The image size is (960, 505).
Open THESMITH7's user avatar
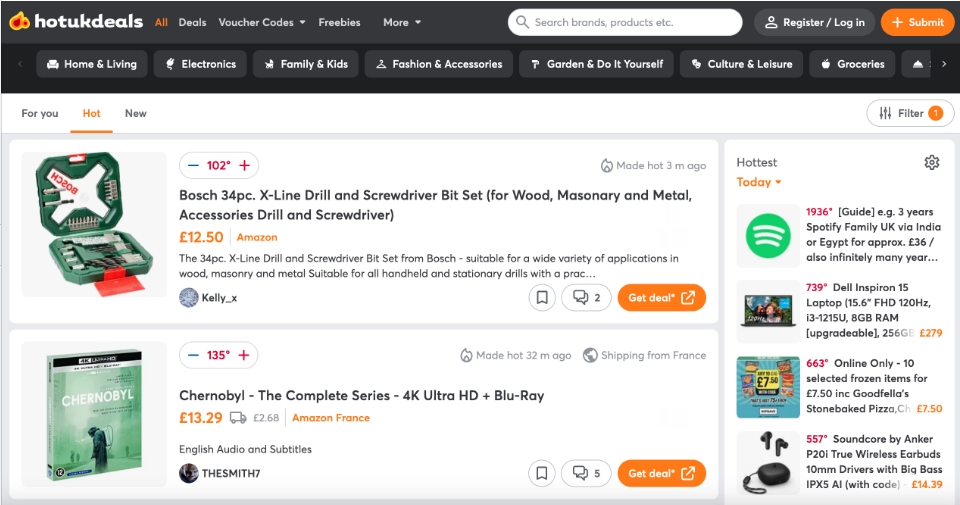[x=189, y=473]
